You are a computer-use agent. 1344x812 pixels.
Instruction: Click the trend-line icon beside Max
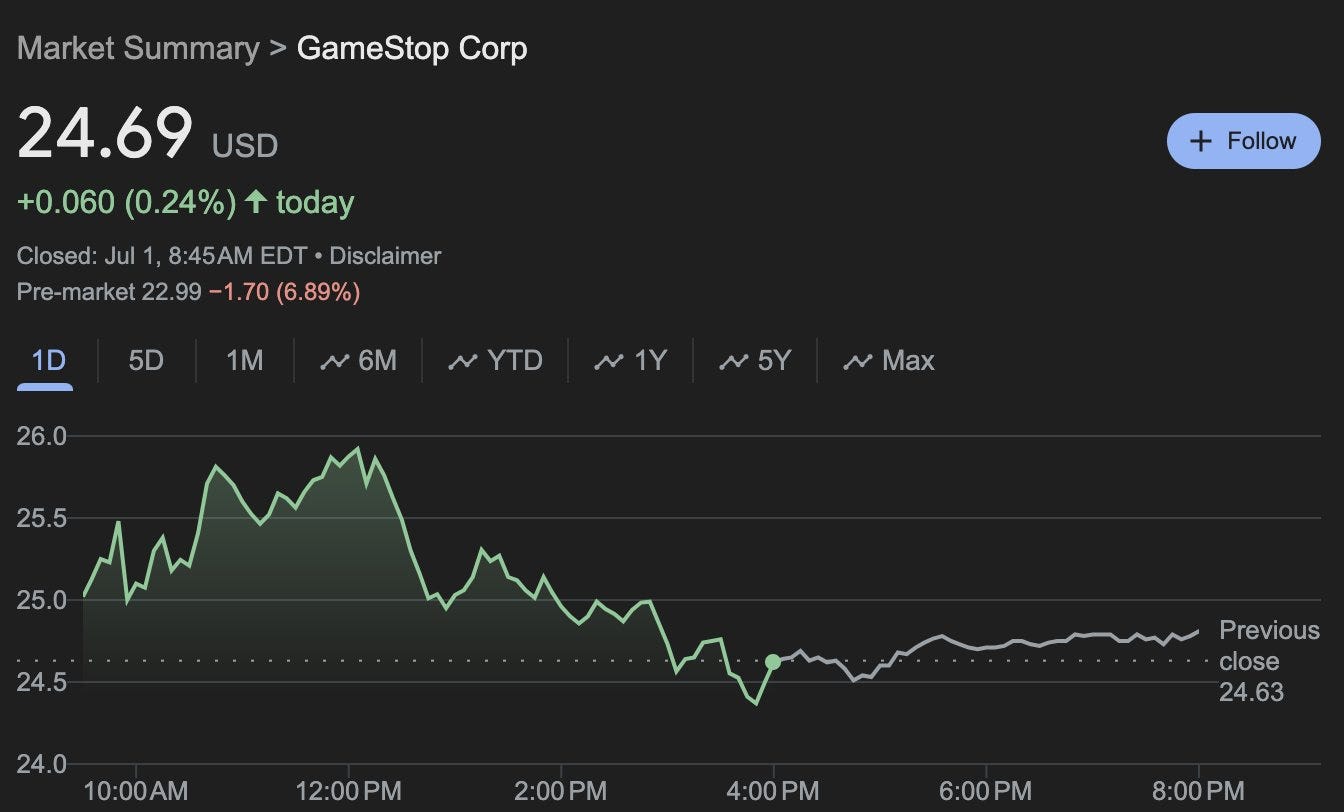click(857, 362)
